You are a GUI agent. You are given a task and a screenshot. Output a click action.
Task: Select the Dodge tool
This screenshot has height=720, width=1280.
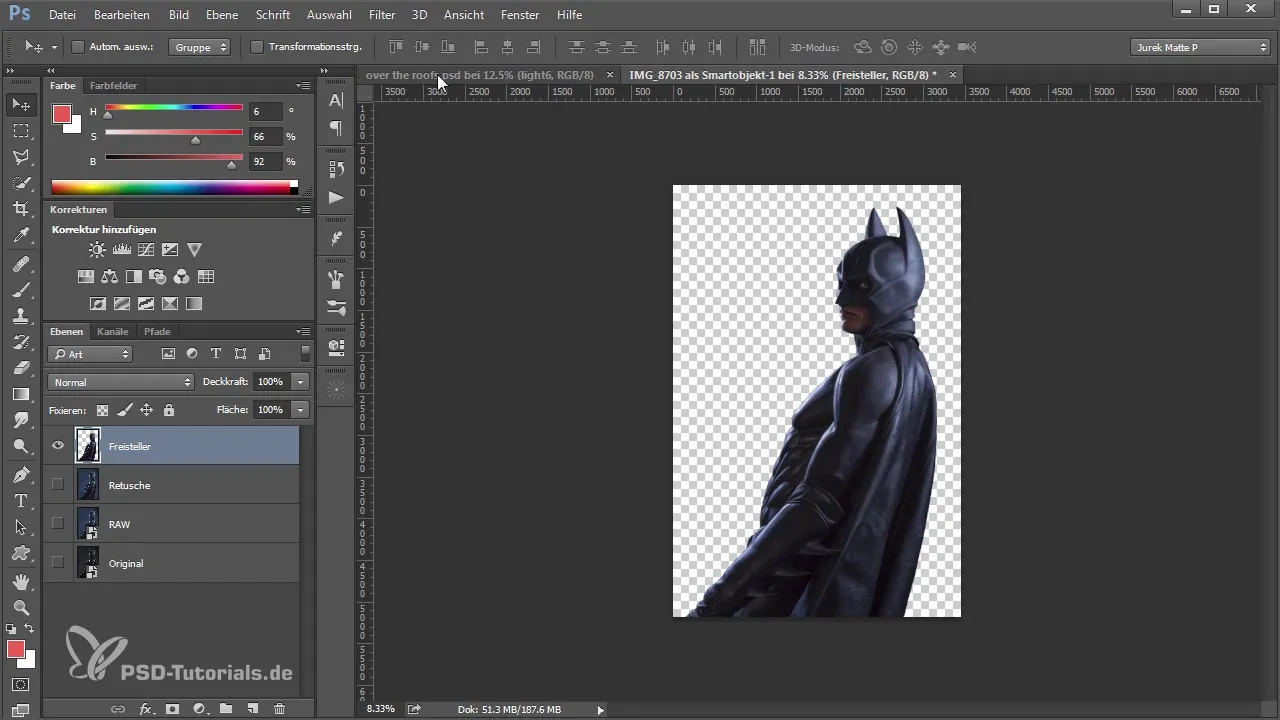point(21,446)
